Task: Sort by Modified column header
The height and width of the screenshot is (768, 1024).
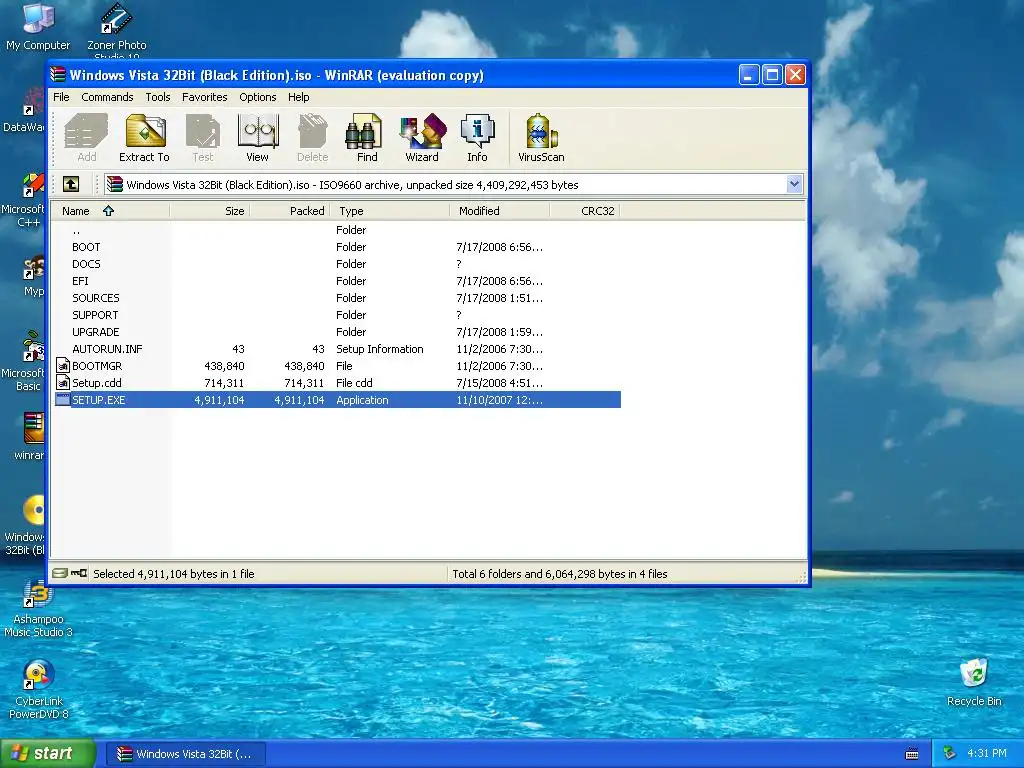Action: point(500,211)
